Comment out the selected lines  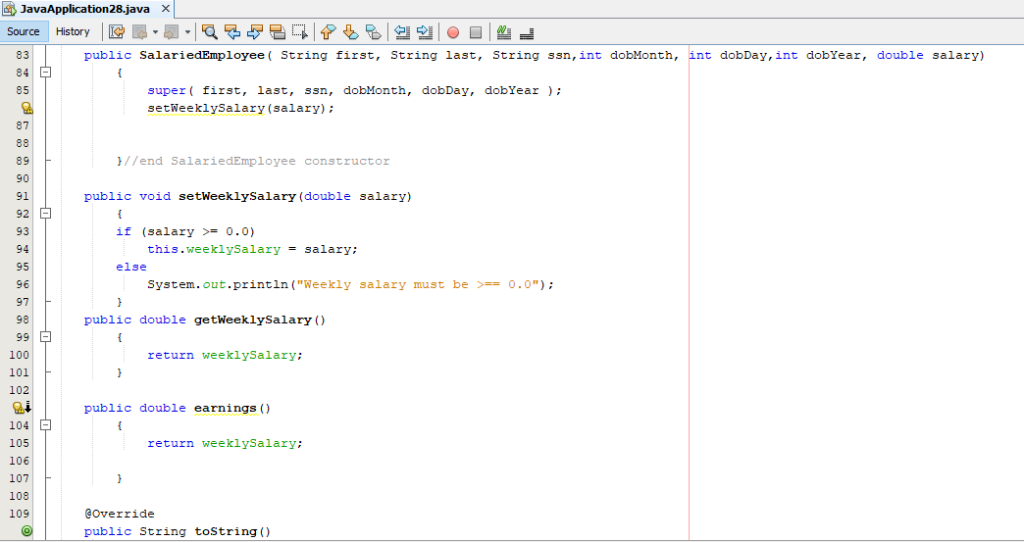pos(504,31)
